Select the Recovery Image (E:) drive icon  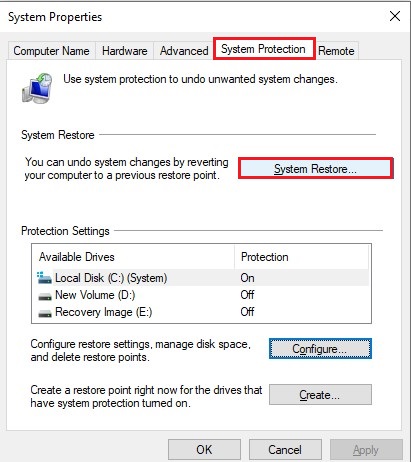coord(45,313)
